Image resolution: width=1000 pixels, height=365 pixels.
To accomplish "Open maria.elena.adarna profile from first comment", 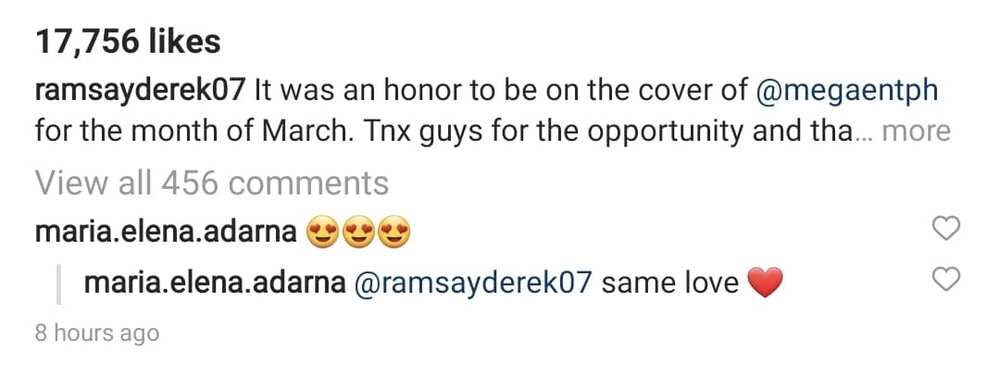I will pyautogui.click(x=166, y=234).
